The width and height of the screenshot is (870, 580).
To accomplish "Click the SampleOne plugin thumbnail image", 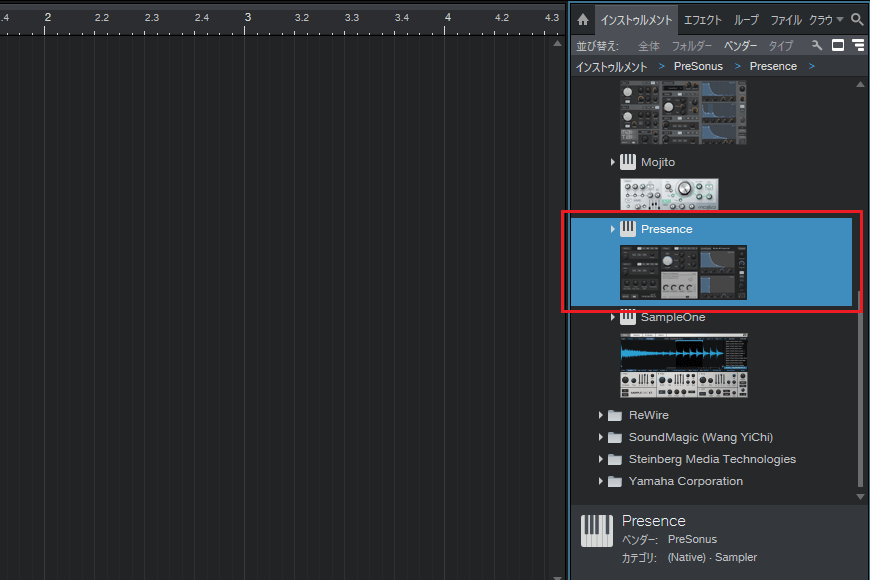I will point(683,365).
